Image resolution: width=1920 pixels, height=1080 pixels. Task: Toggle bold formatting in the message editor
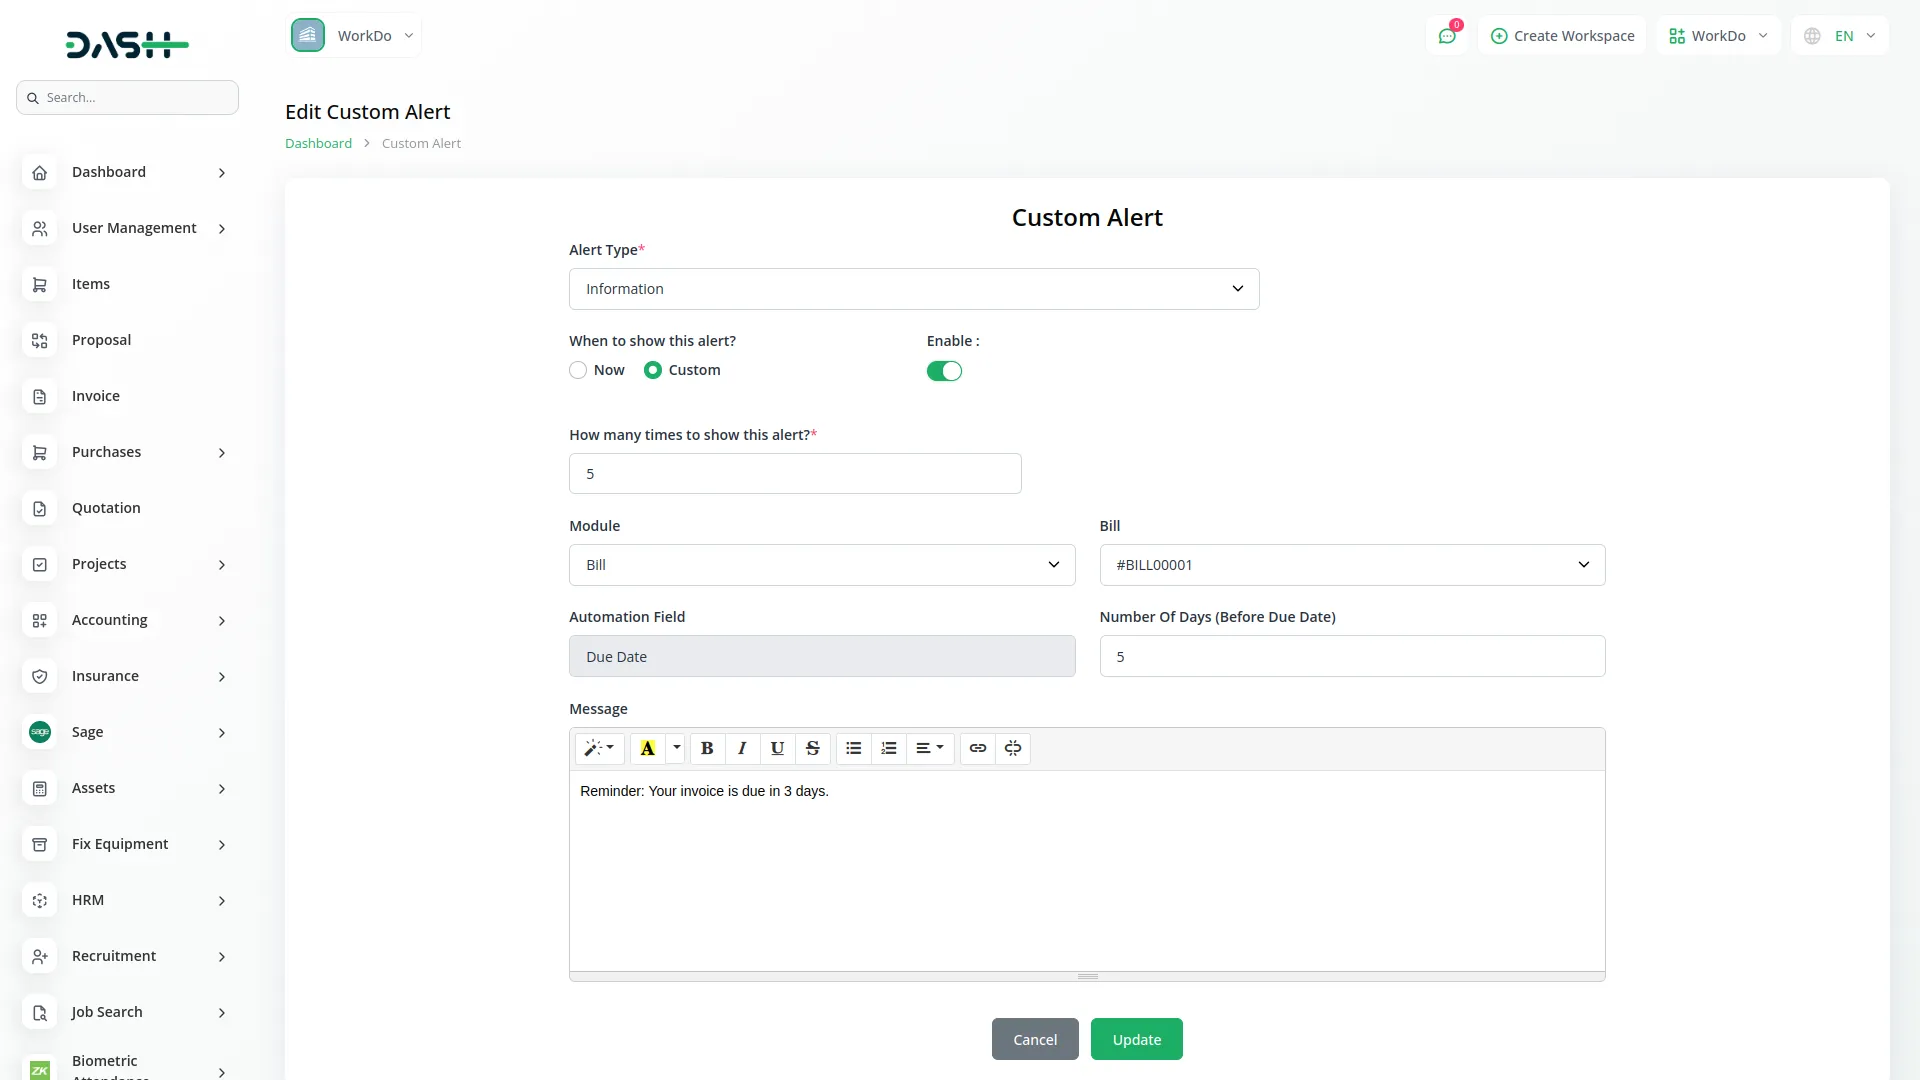706,748
